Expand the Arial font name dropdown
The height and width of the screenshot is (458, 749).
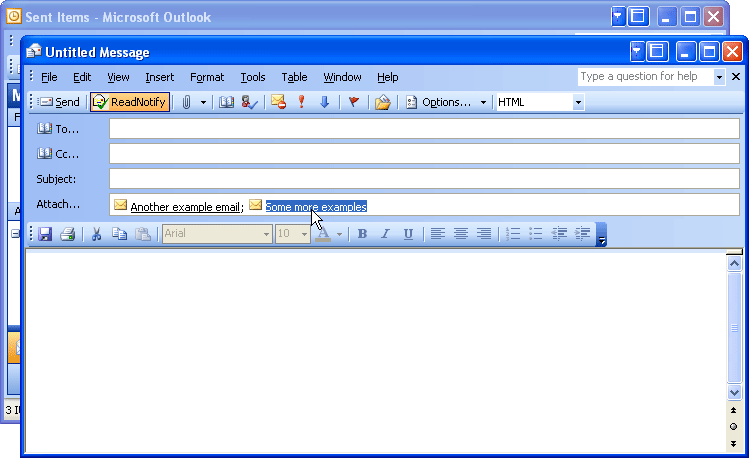(266, 234)
